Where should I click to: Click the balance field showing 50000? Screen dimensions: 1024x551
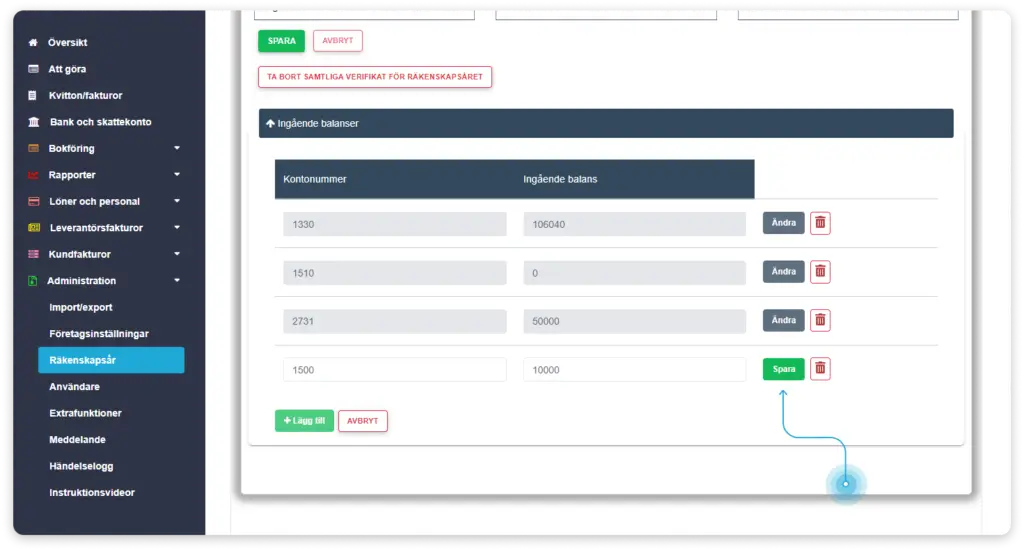coord(634,321)
